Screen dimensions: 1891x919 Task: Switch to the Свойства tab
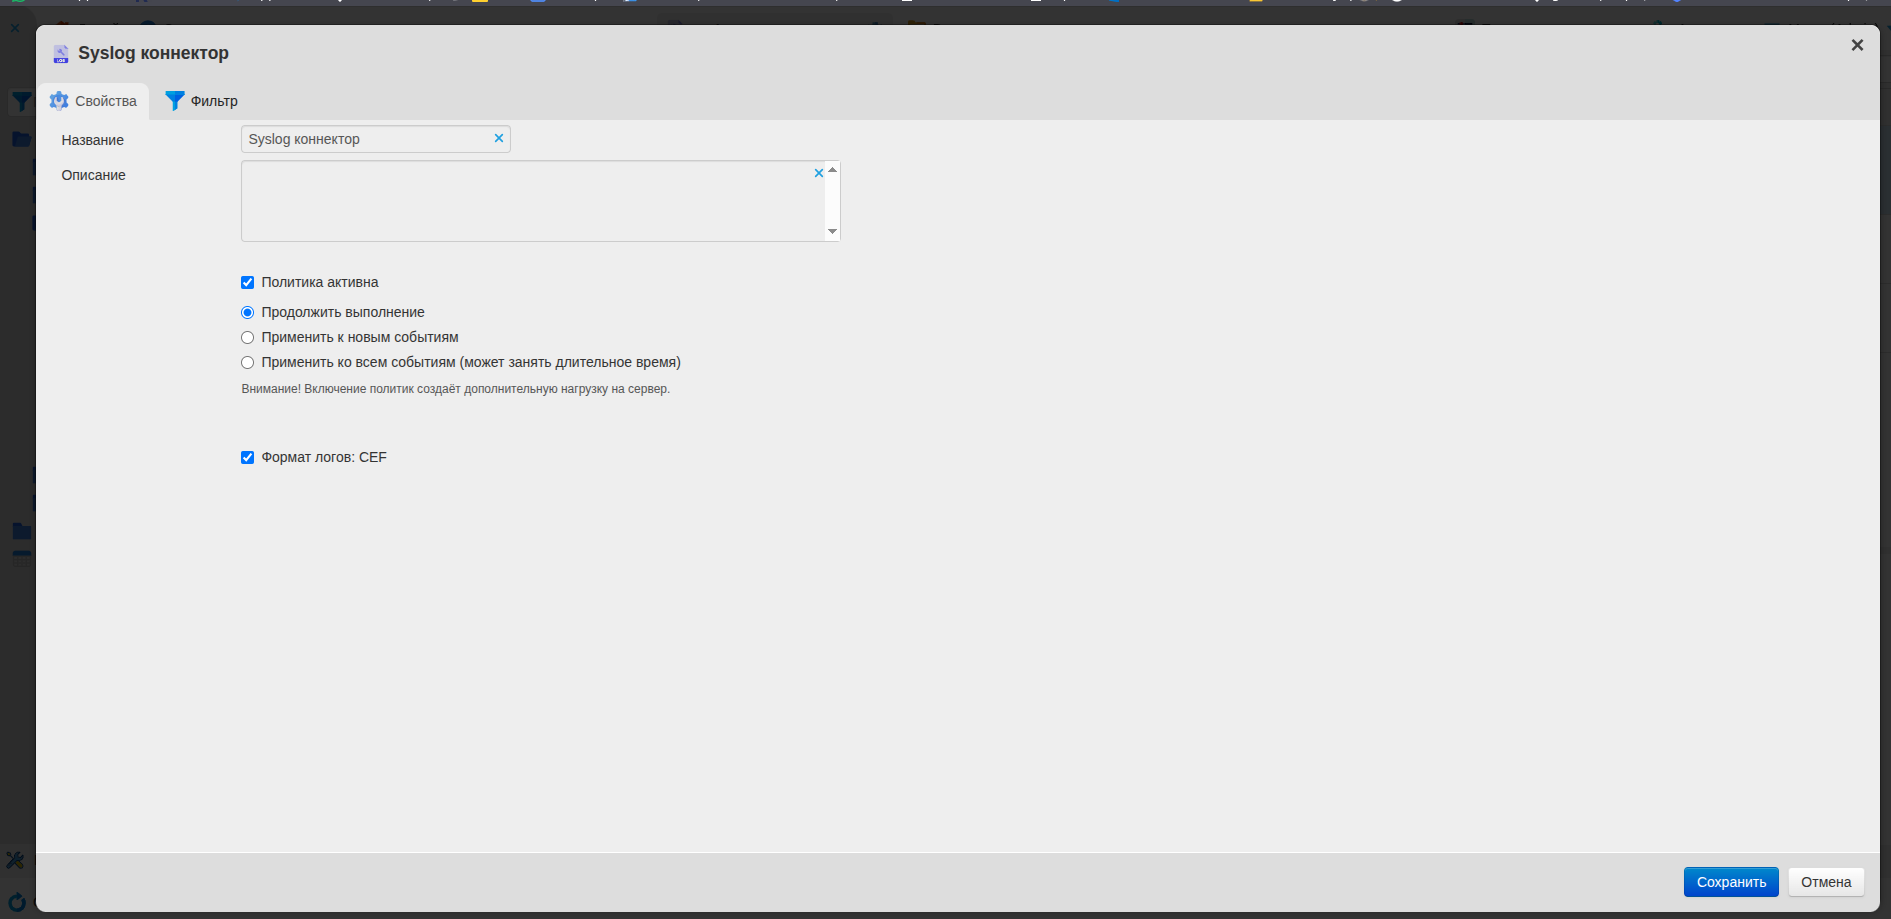pos(94,101)
